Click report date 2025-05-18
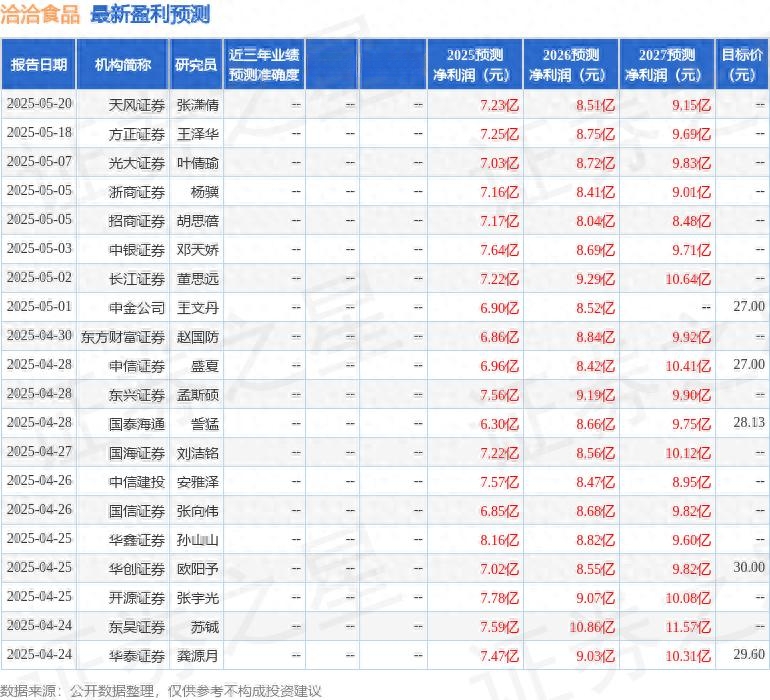770x700 pixels. click(39, 133)
